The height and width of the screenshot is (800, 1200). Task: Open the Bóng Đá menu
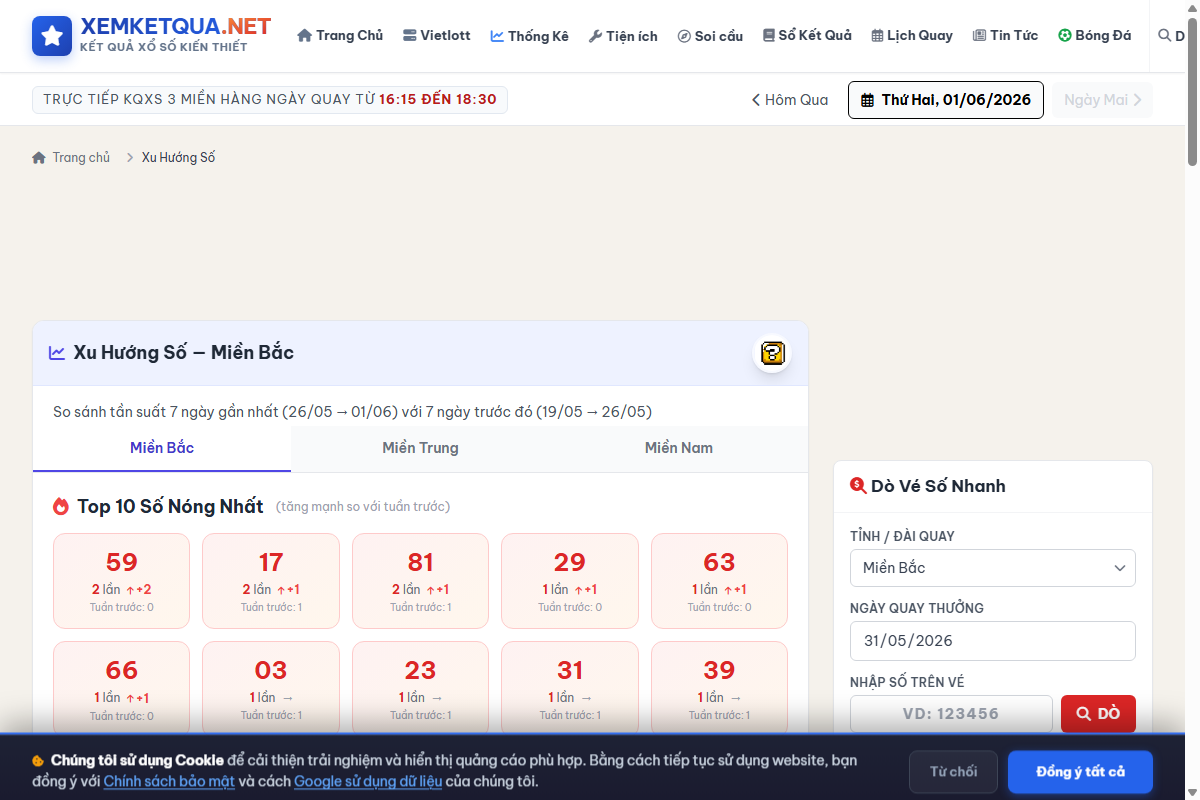pyautogui.click(x=1095, y=35)
